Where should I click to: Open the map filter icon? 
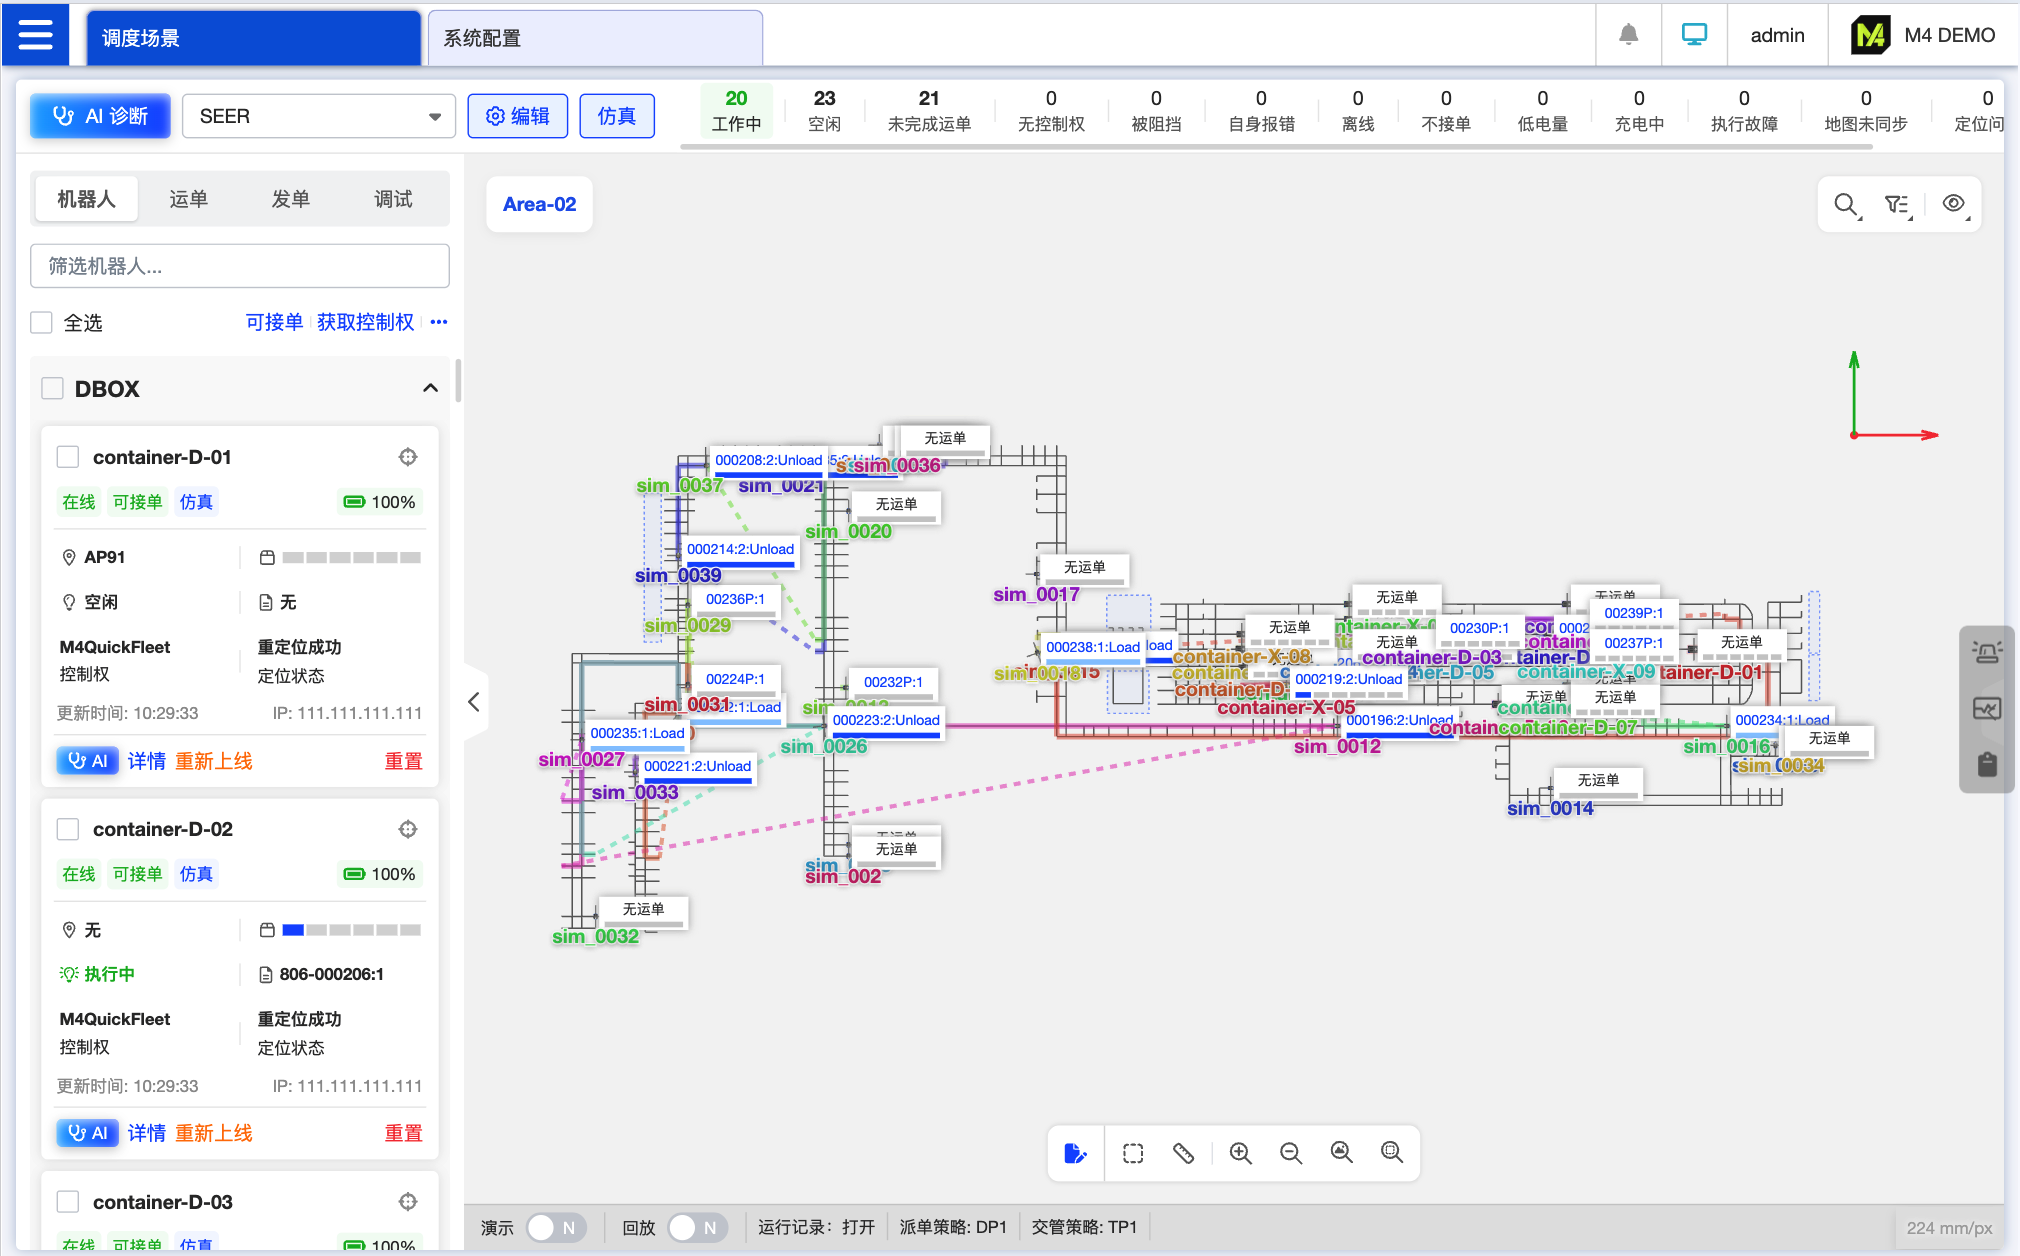(1896, 205)
